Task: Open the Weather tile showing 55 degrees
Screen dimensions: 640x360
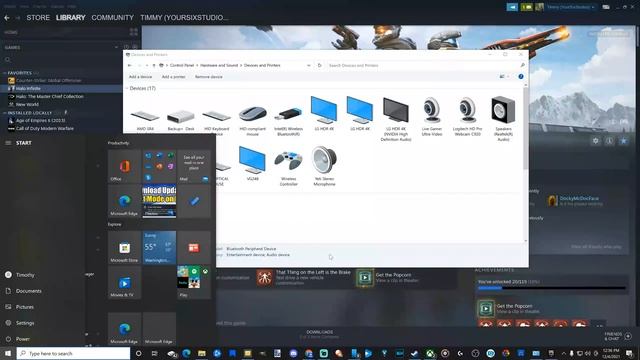Action: pos(159,247)
